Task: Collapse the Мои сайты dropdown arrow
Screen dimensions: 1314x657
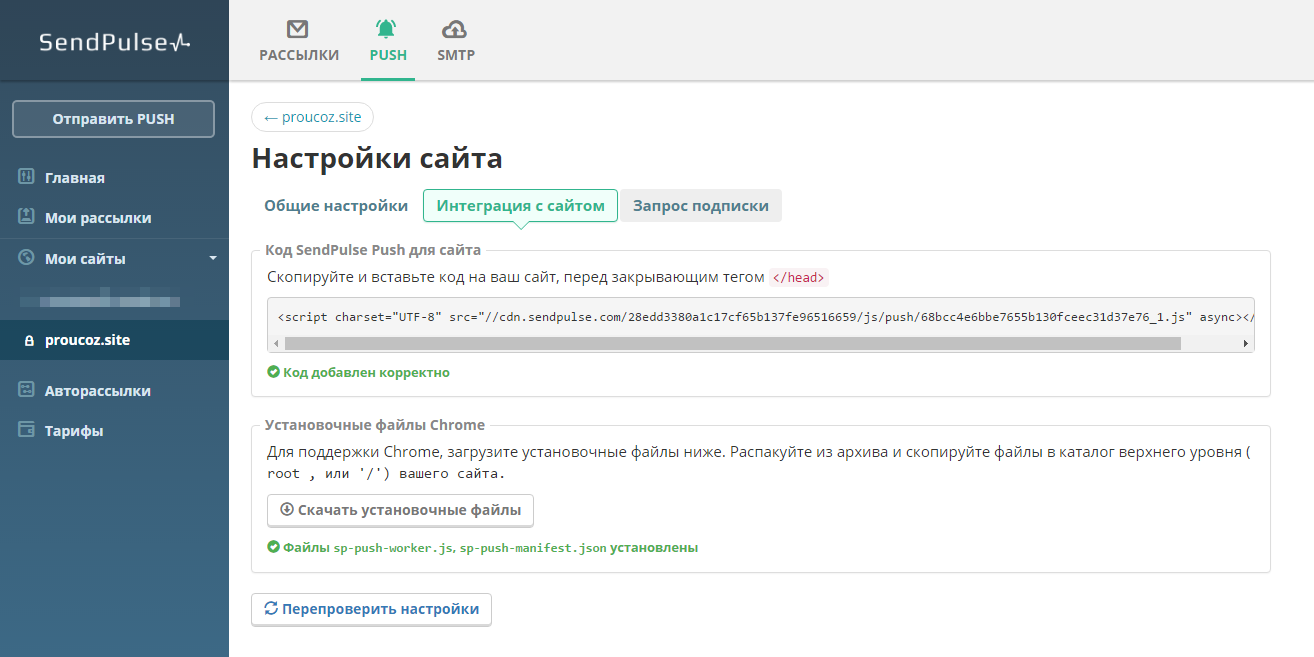Action: pos(212,258)
